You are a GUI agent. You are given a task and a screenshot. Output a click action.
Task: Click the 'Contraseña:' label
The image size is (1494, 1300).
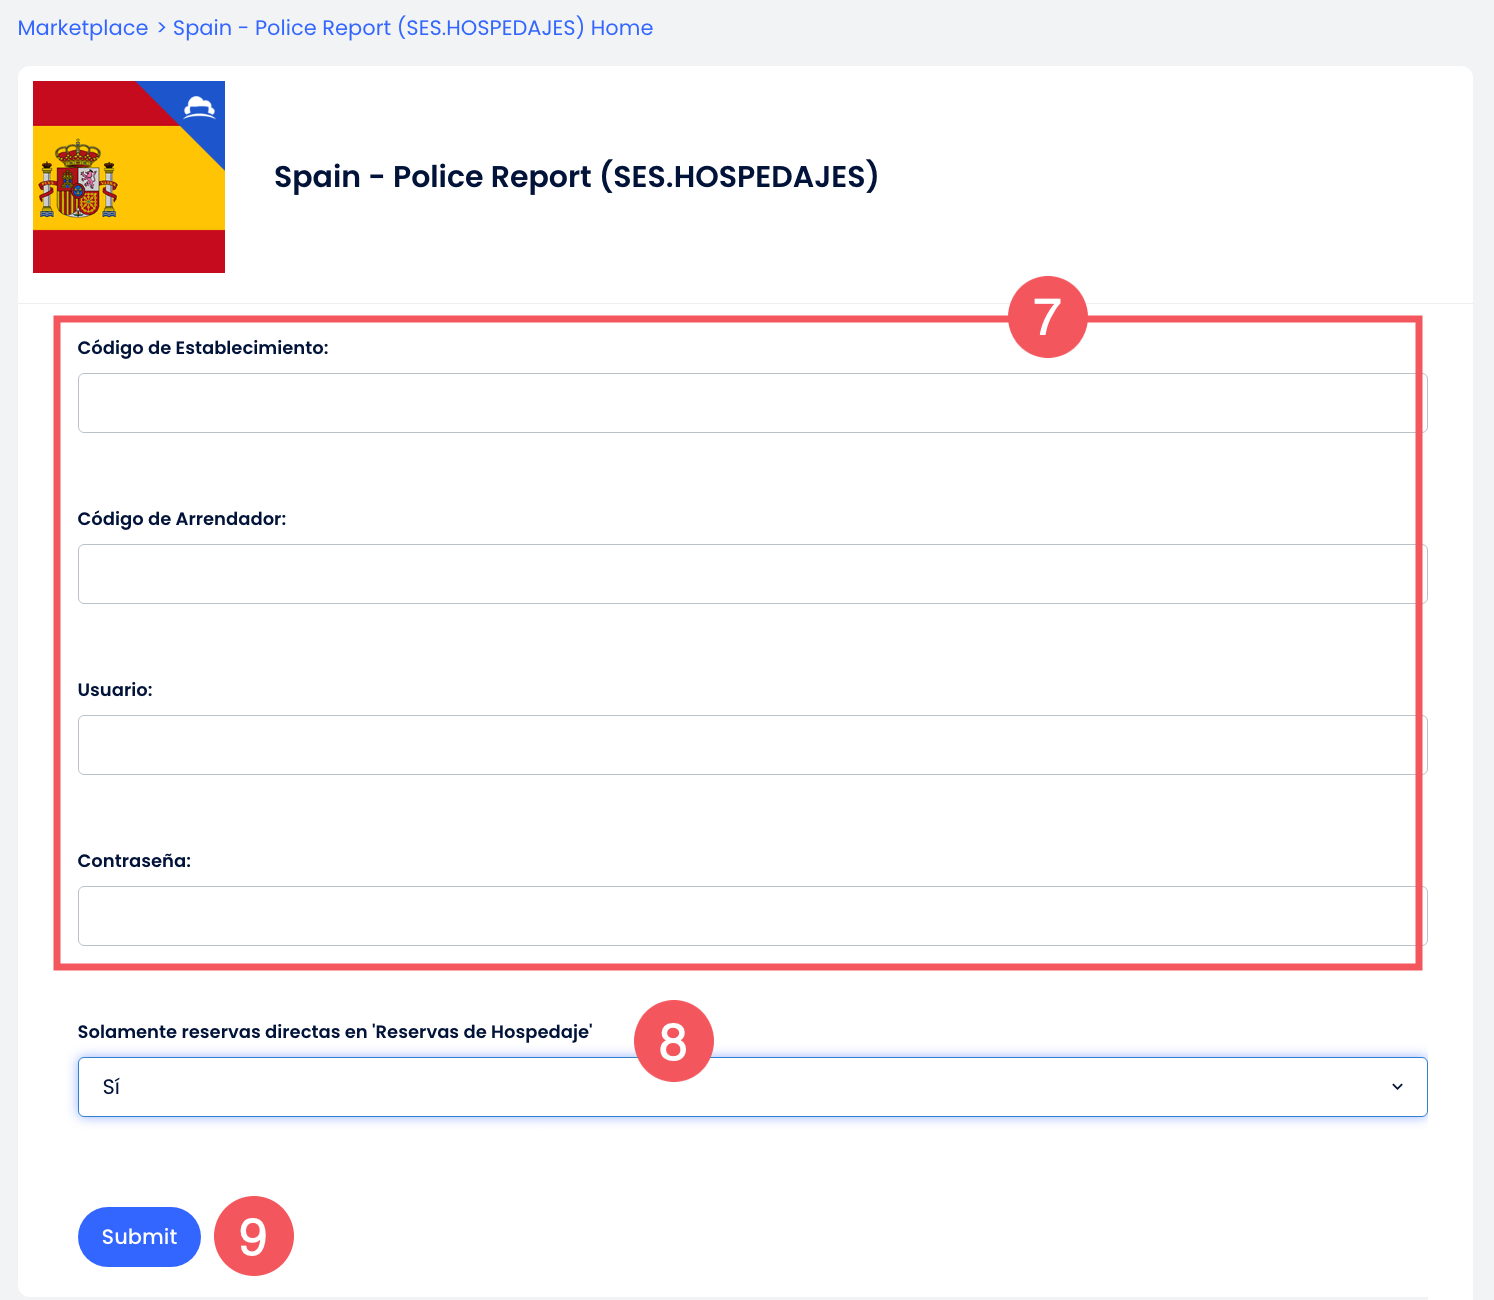(134, 861)
